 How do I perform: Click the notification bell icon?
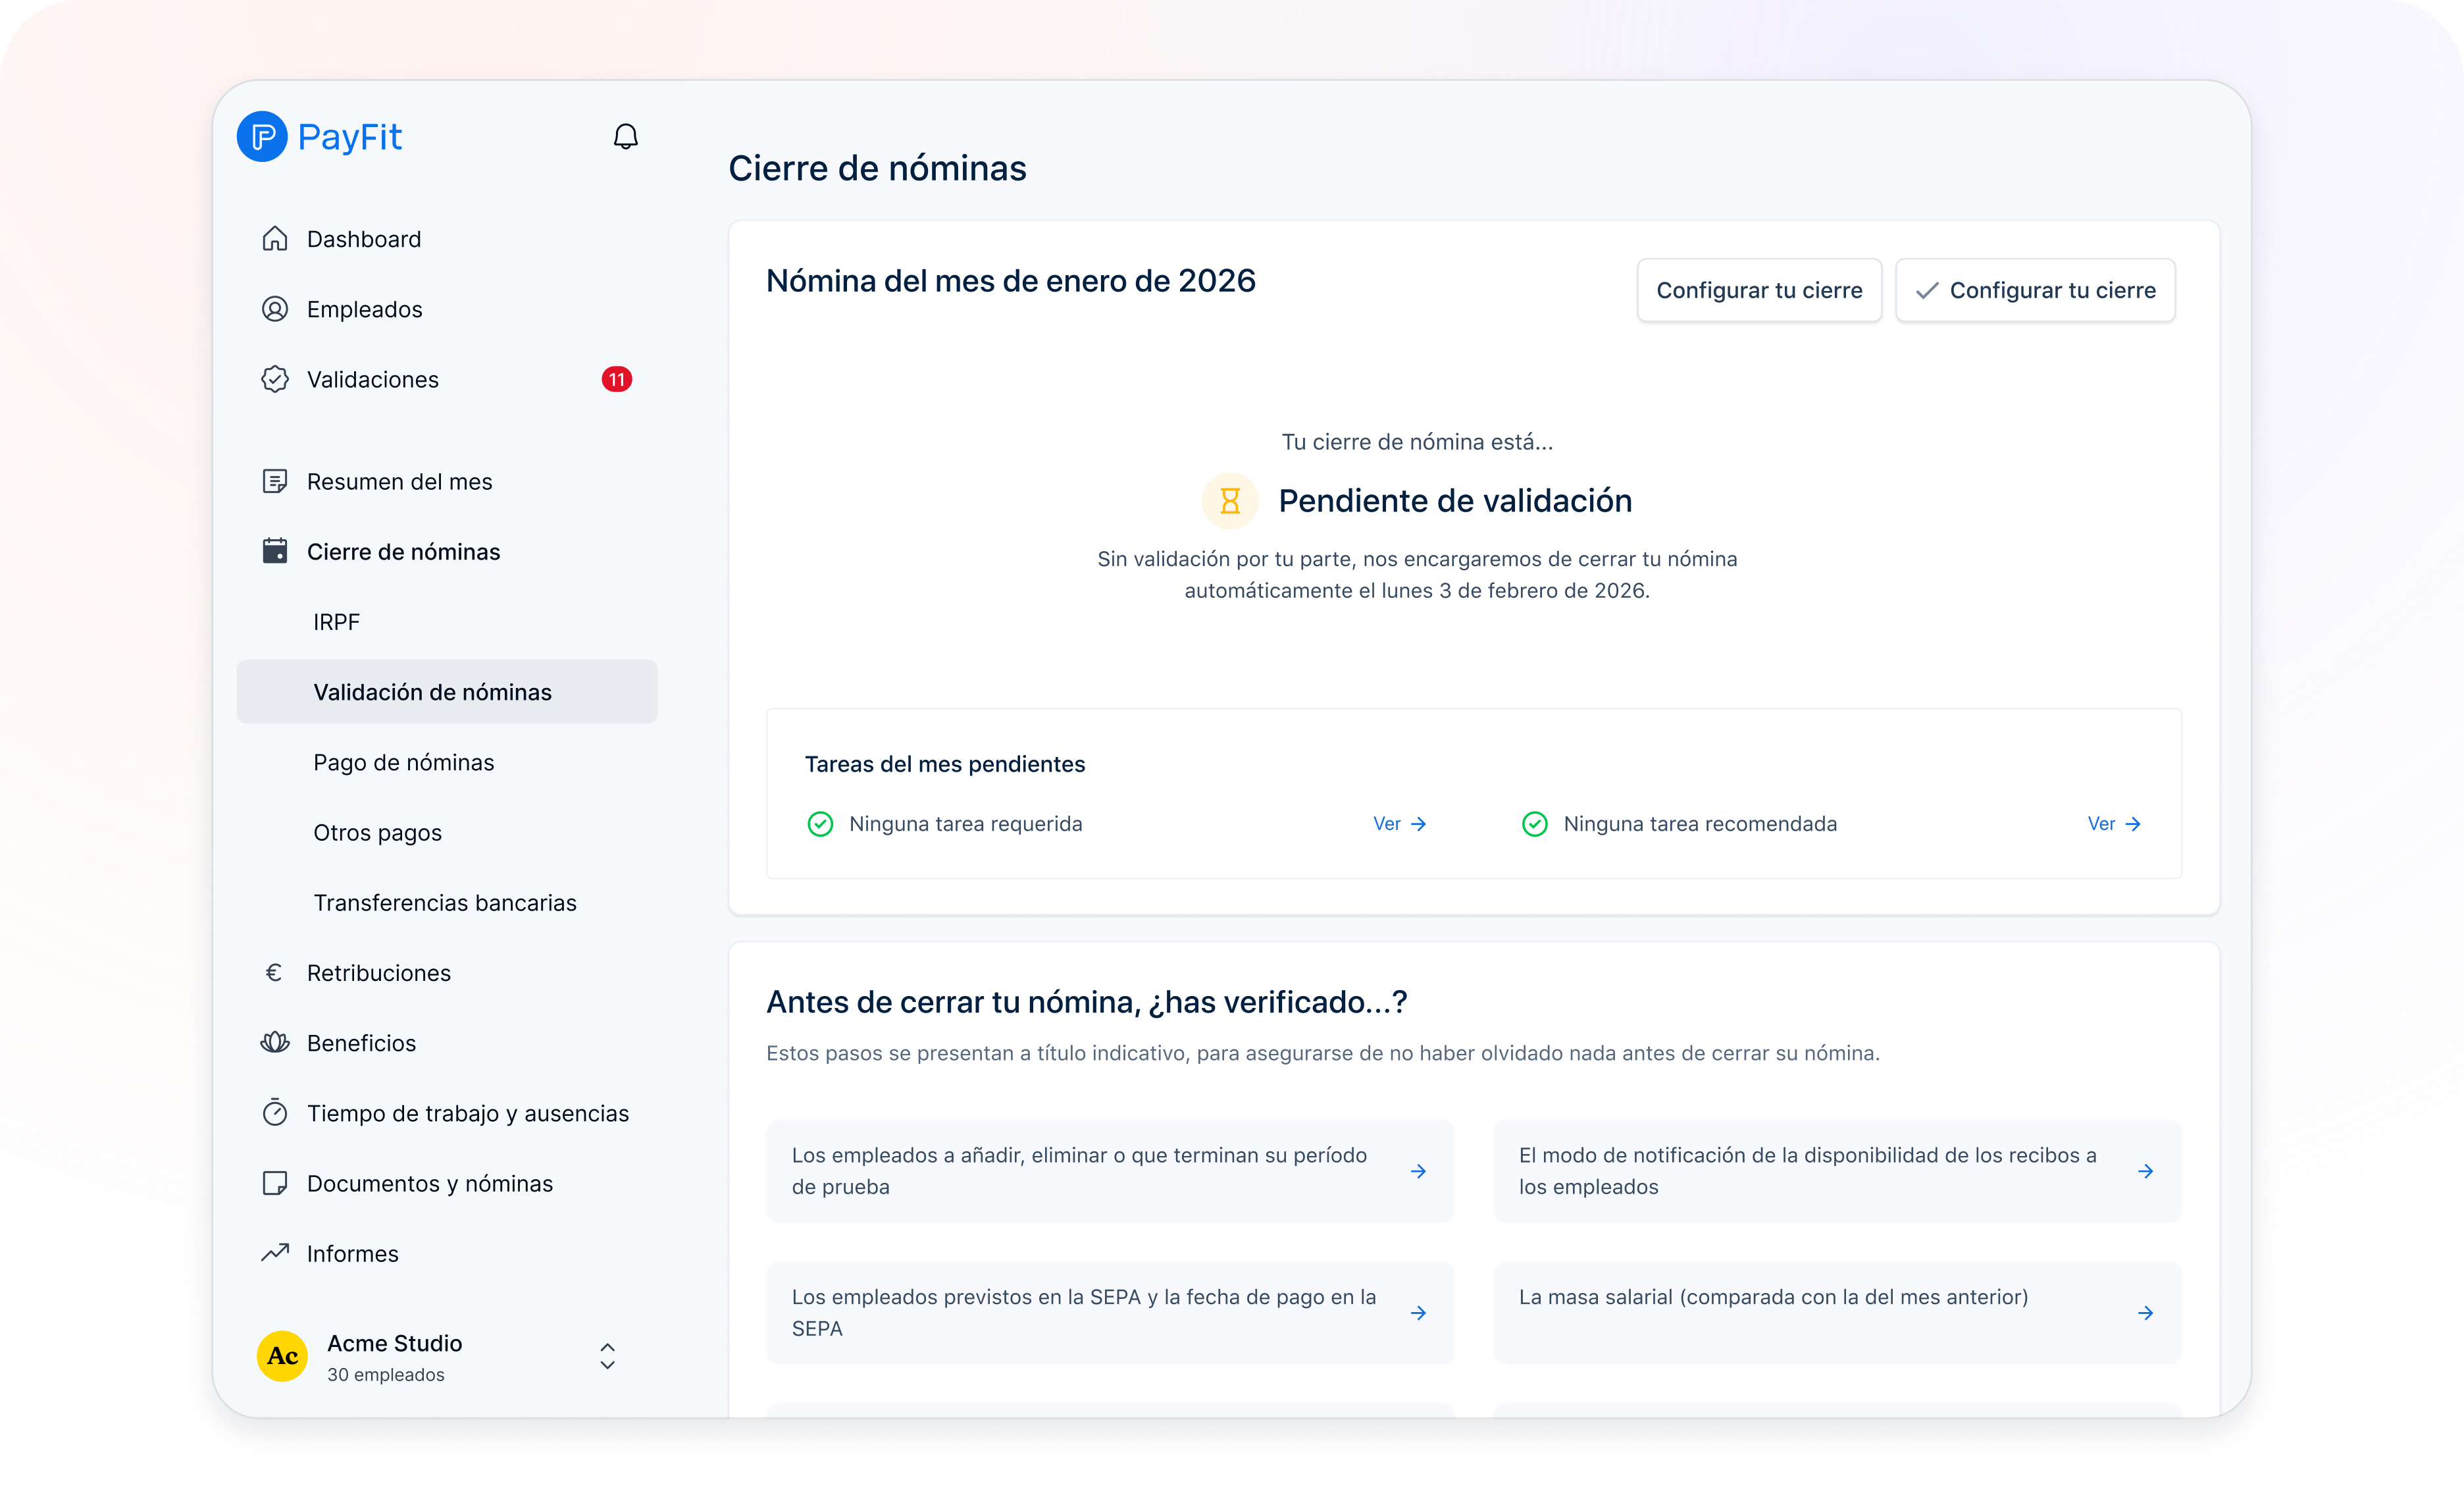(x=625, y=137)
